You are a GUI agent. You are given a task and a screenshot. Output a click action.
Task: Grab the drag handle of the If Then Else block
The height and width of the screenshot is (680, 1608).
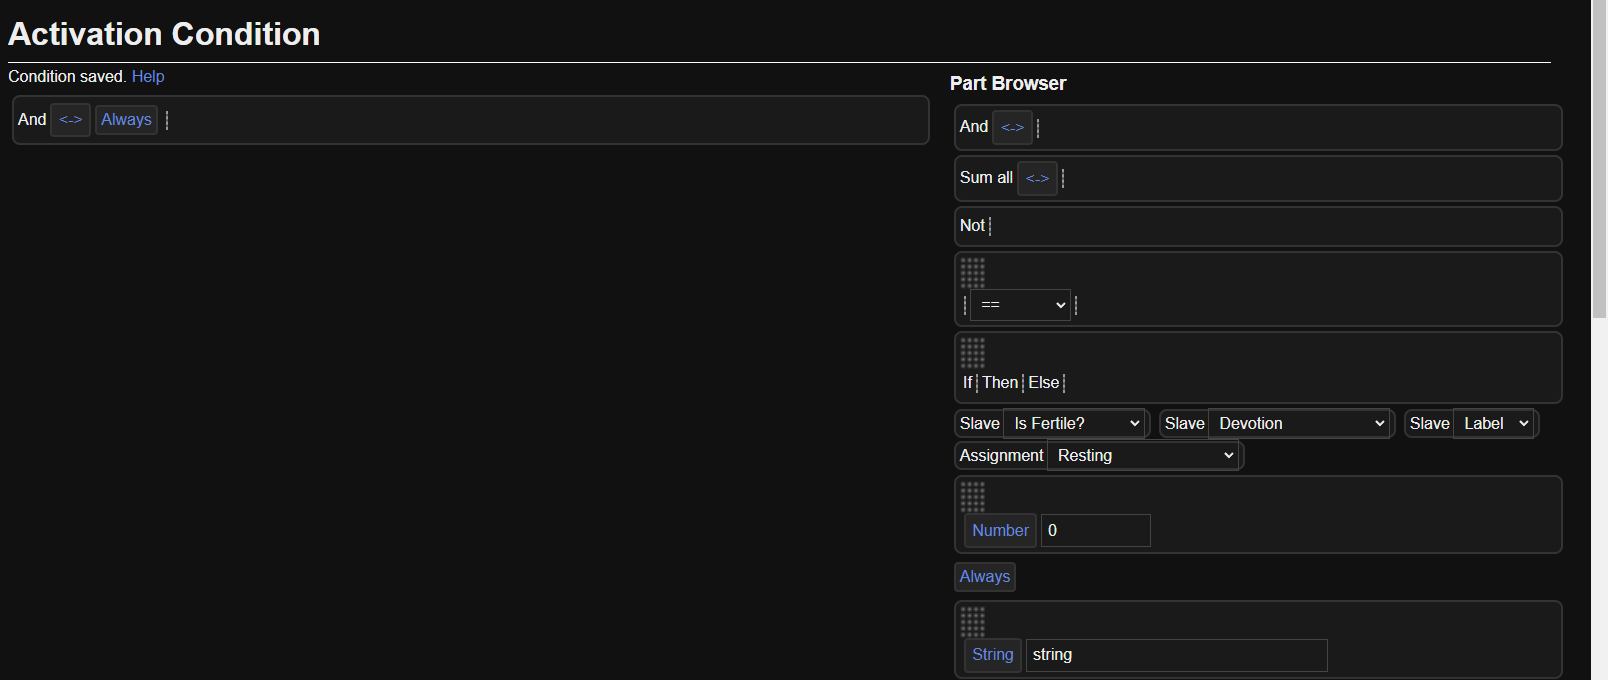pos(973,352)
